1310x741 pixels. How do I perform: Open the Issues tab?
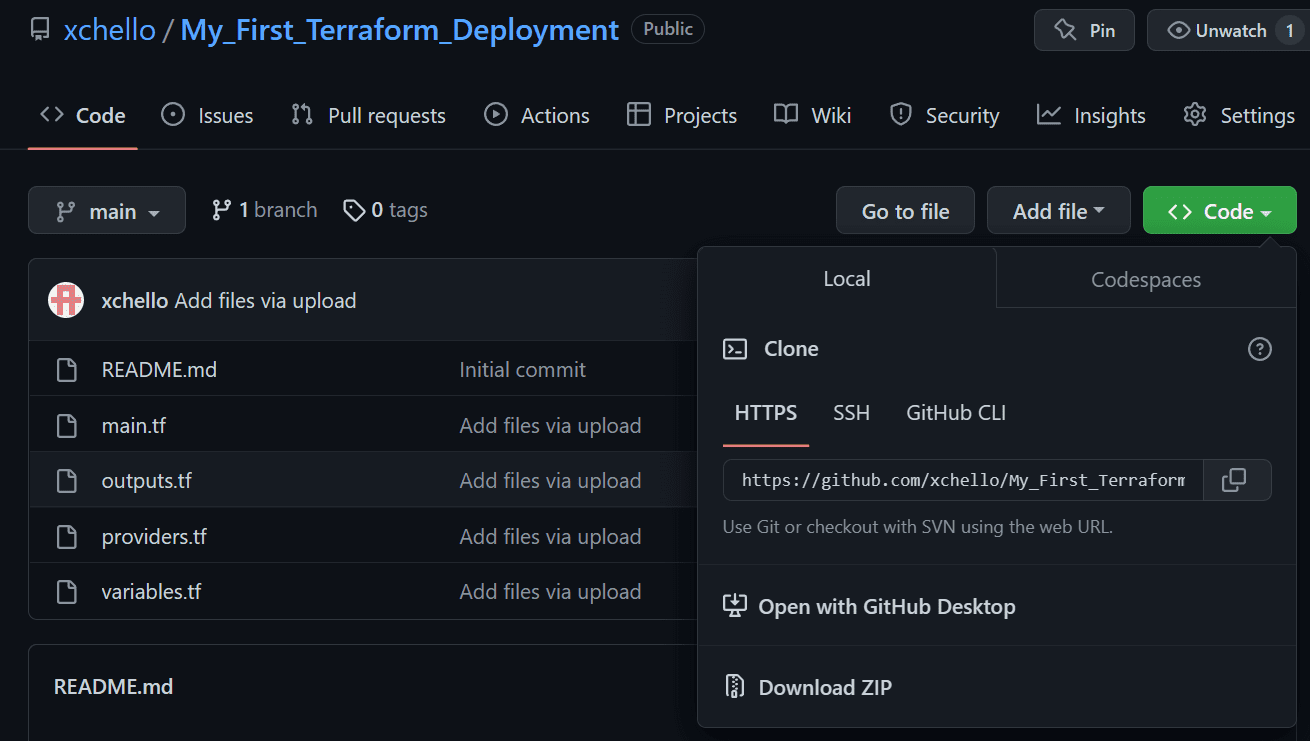coord(207,115)
